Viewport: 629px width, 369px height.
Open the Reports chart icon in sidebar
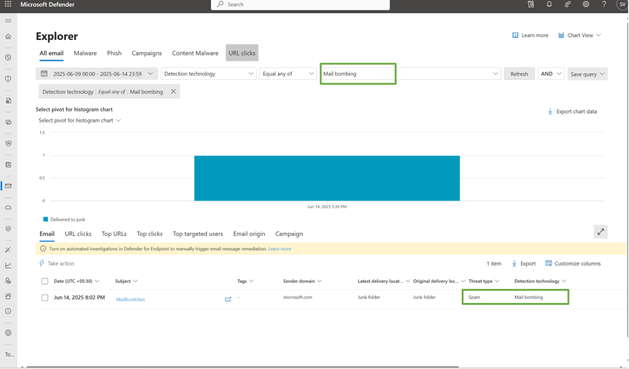(x=8, y=265)
